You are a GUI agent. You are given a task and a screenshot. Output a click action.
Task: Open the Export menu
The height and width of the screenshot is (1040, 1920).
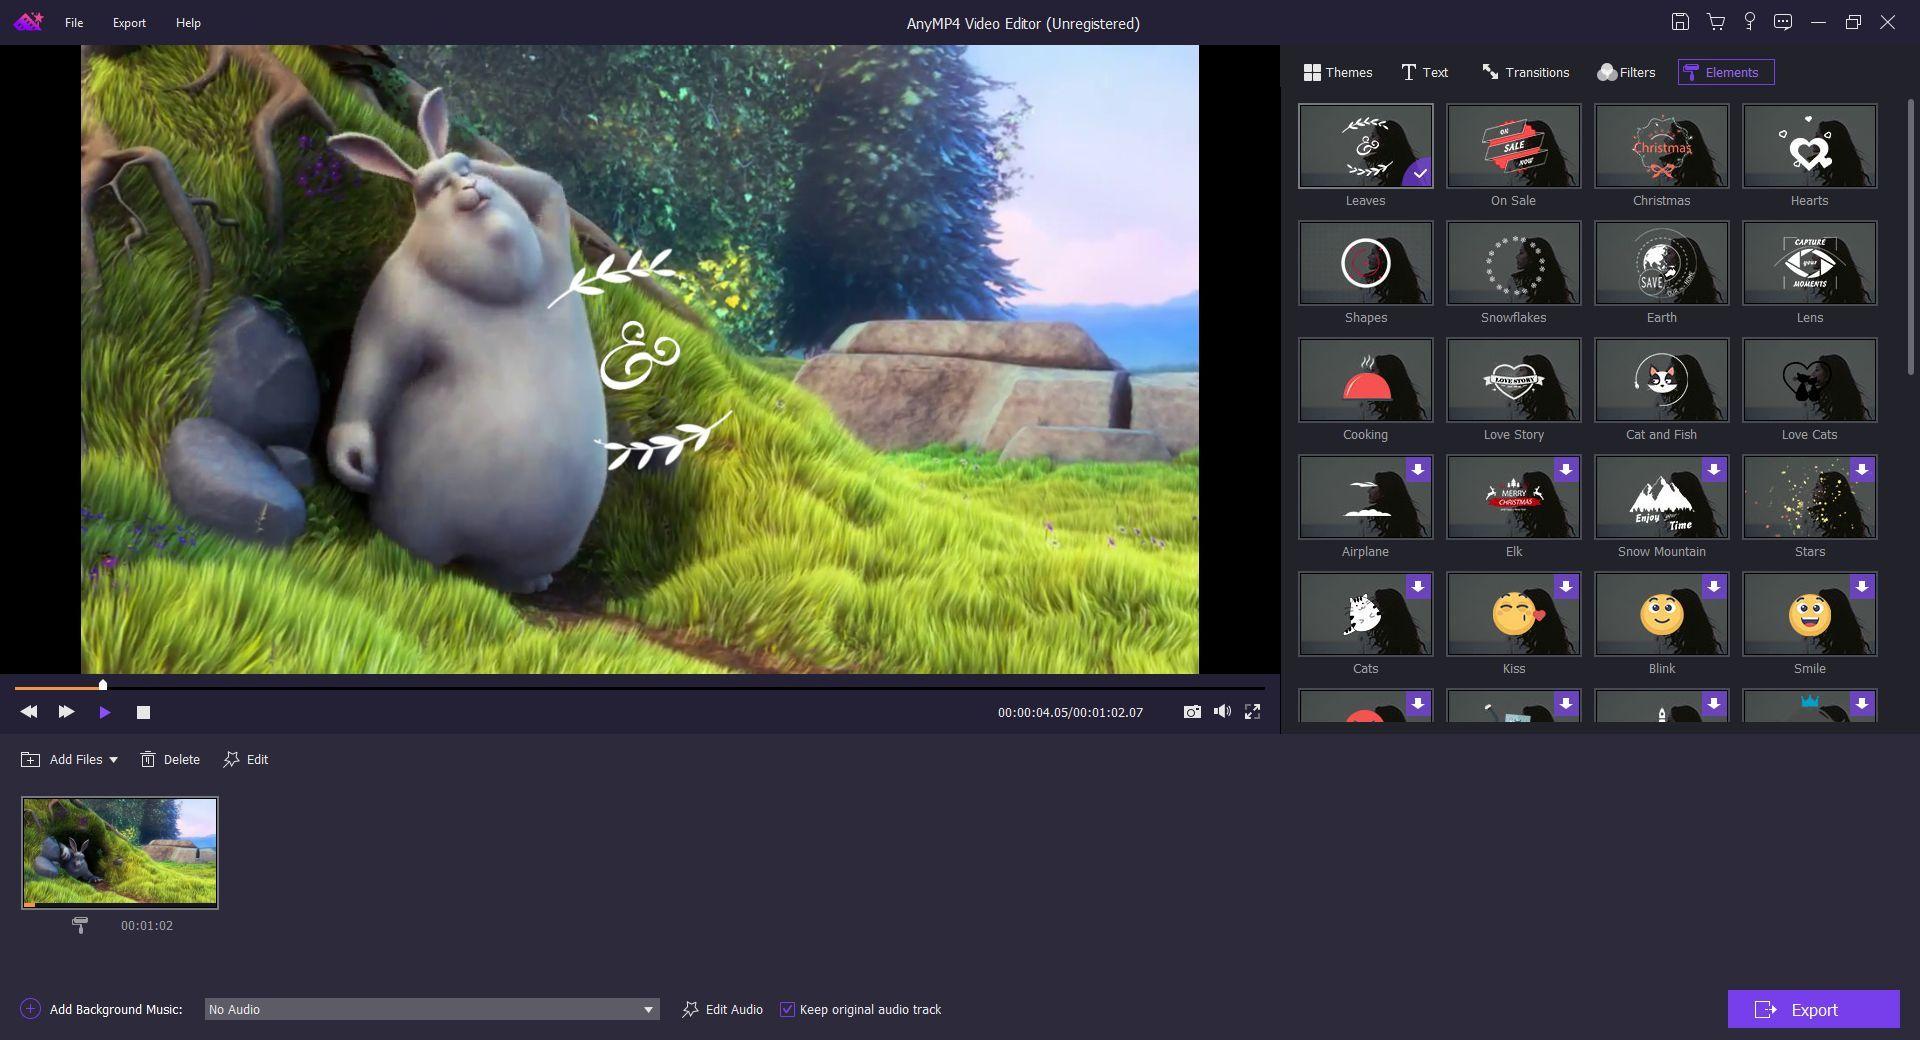[x=128, y=22]
